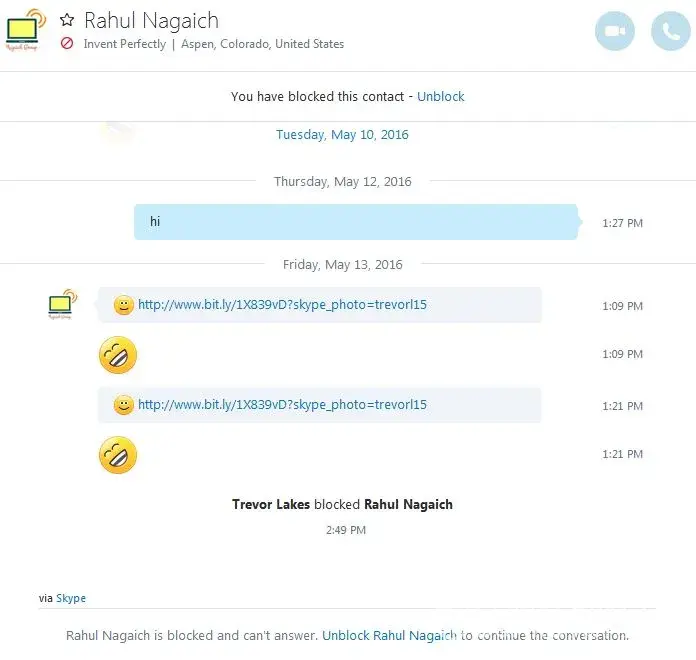
Task: Click the red blocked status icon
Action: (67, 44)
